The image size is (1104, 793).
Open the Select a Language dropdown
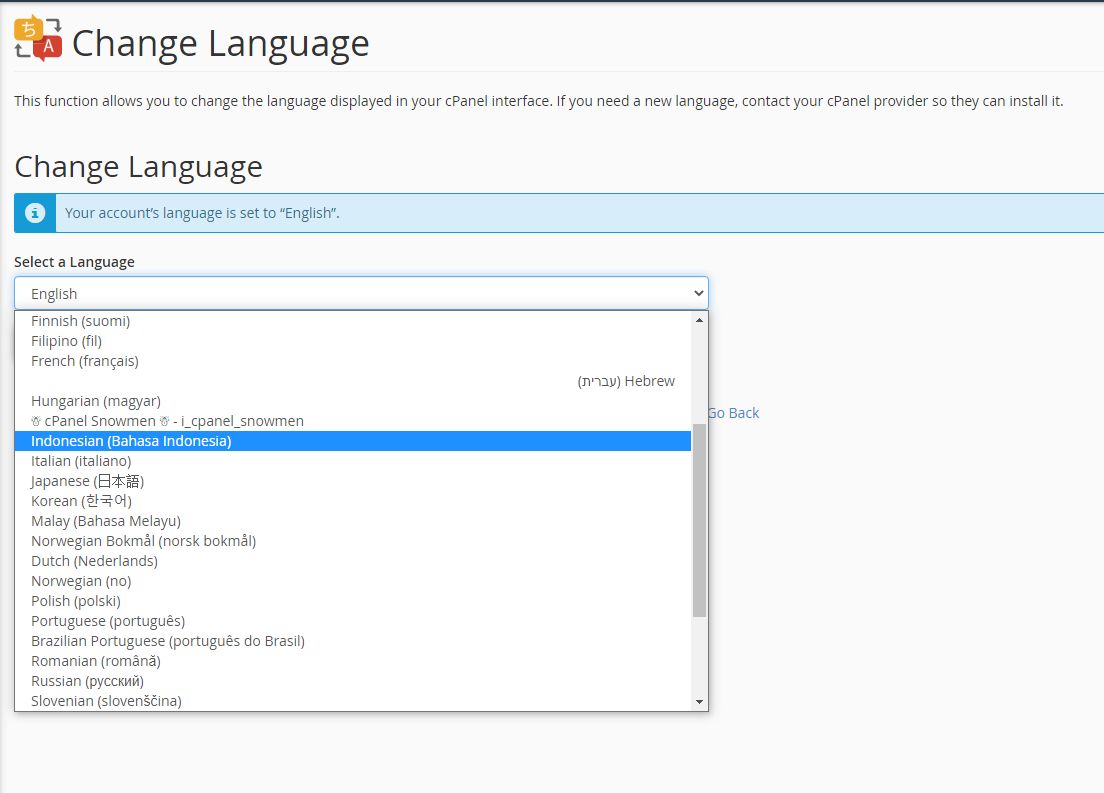click(361, 293)
